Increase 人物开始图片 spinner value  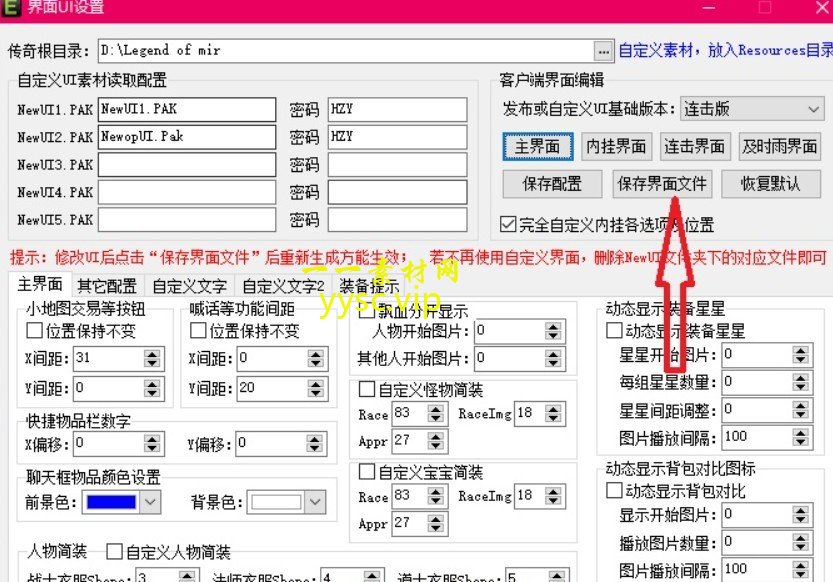(553, 327)
